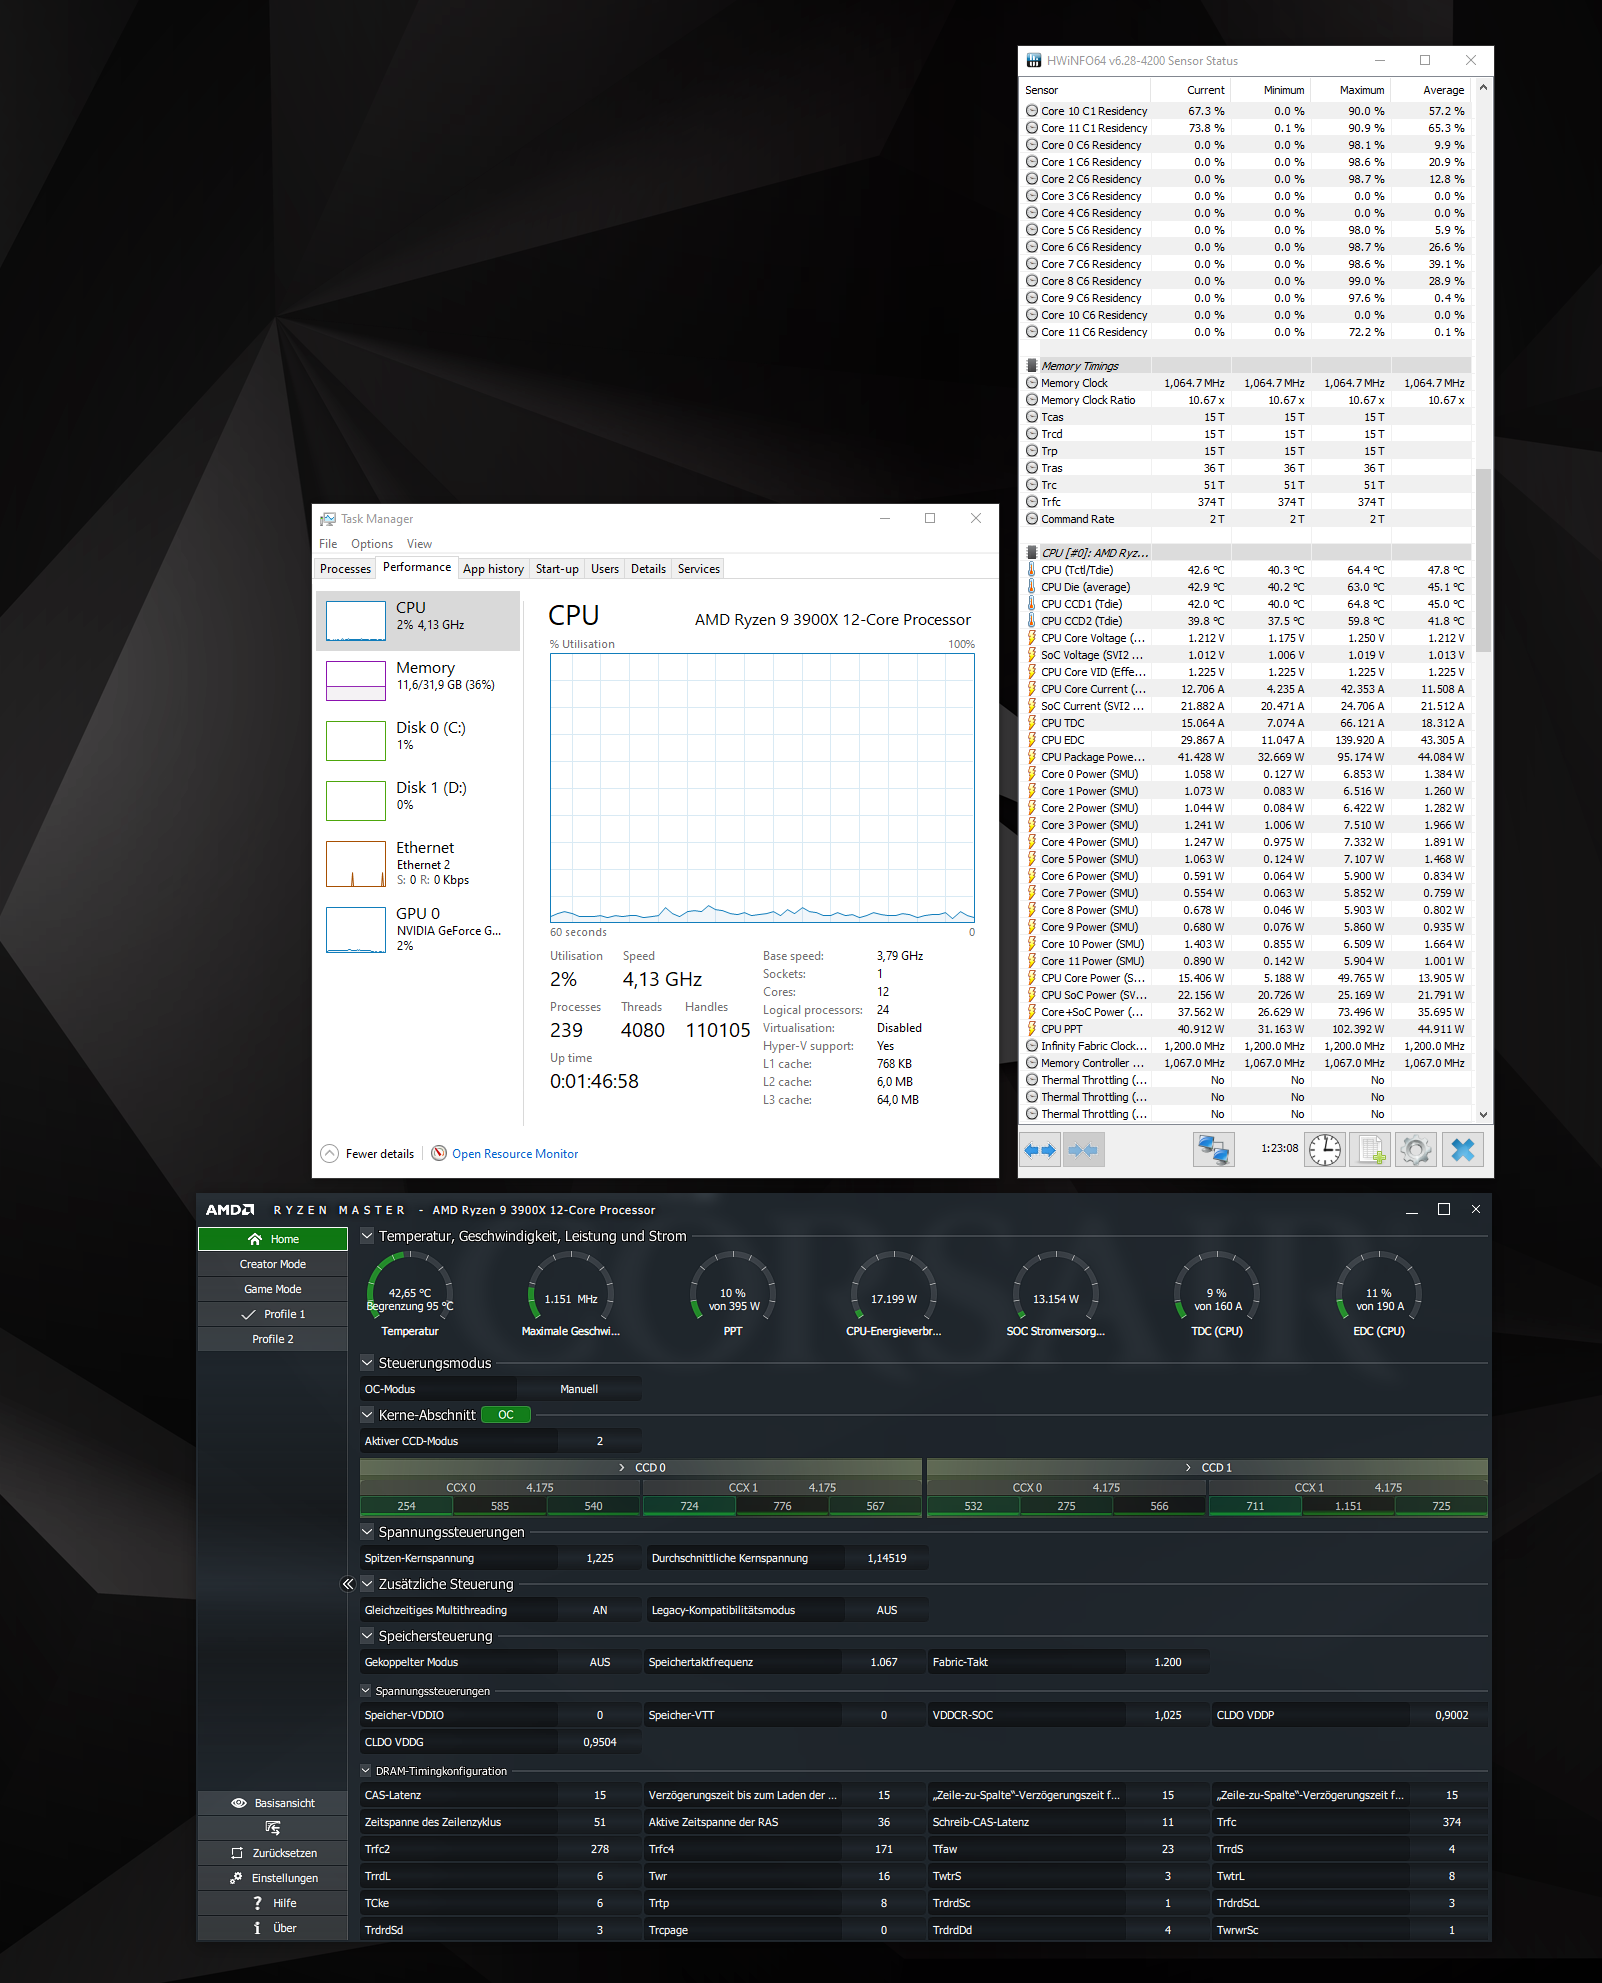
Task: Close sensors with HWiNFO blue X icon
Action: pos(1462,1150)
